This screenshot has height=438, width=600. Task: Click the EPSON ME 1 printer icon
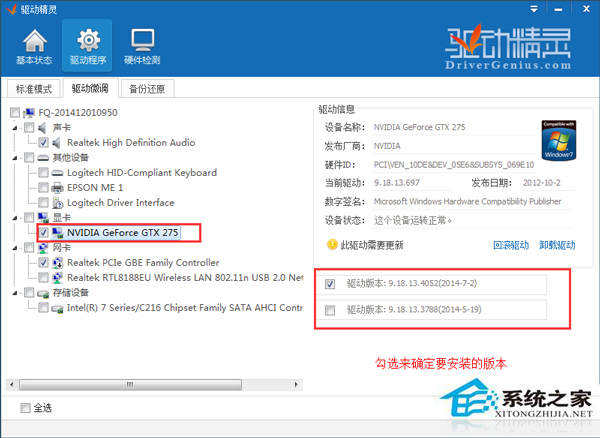click(57, 187)
